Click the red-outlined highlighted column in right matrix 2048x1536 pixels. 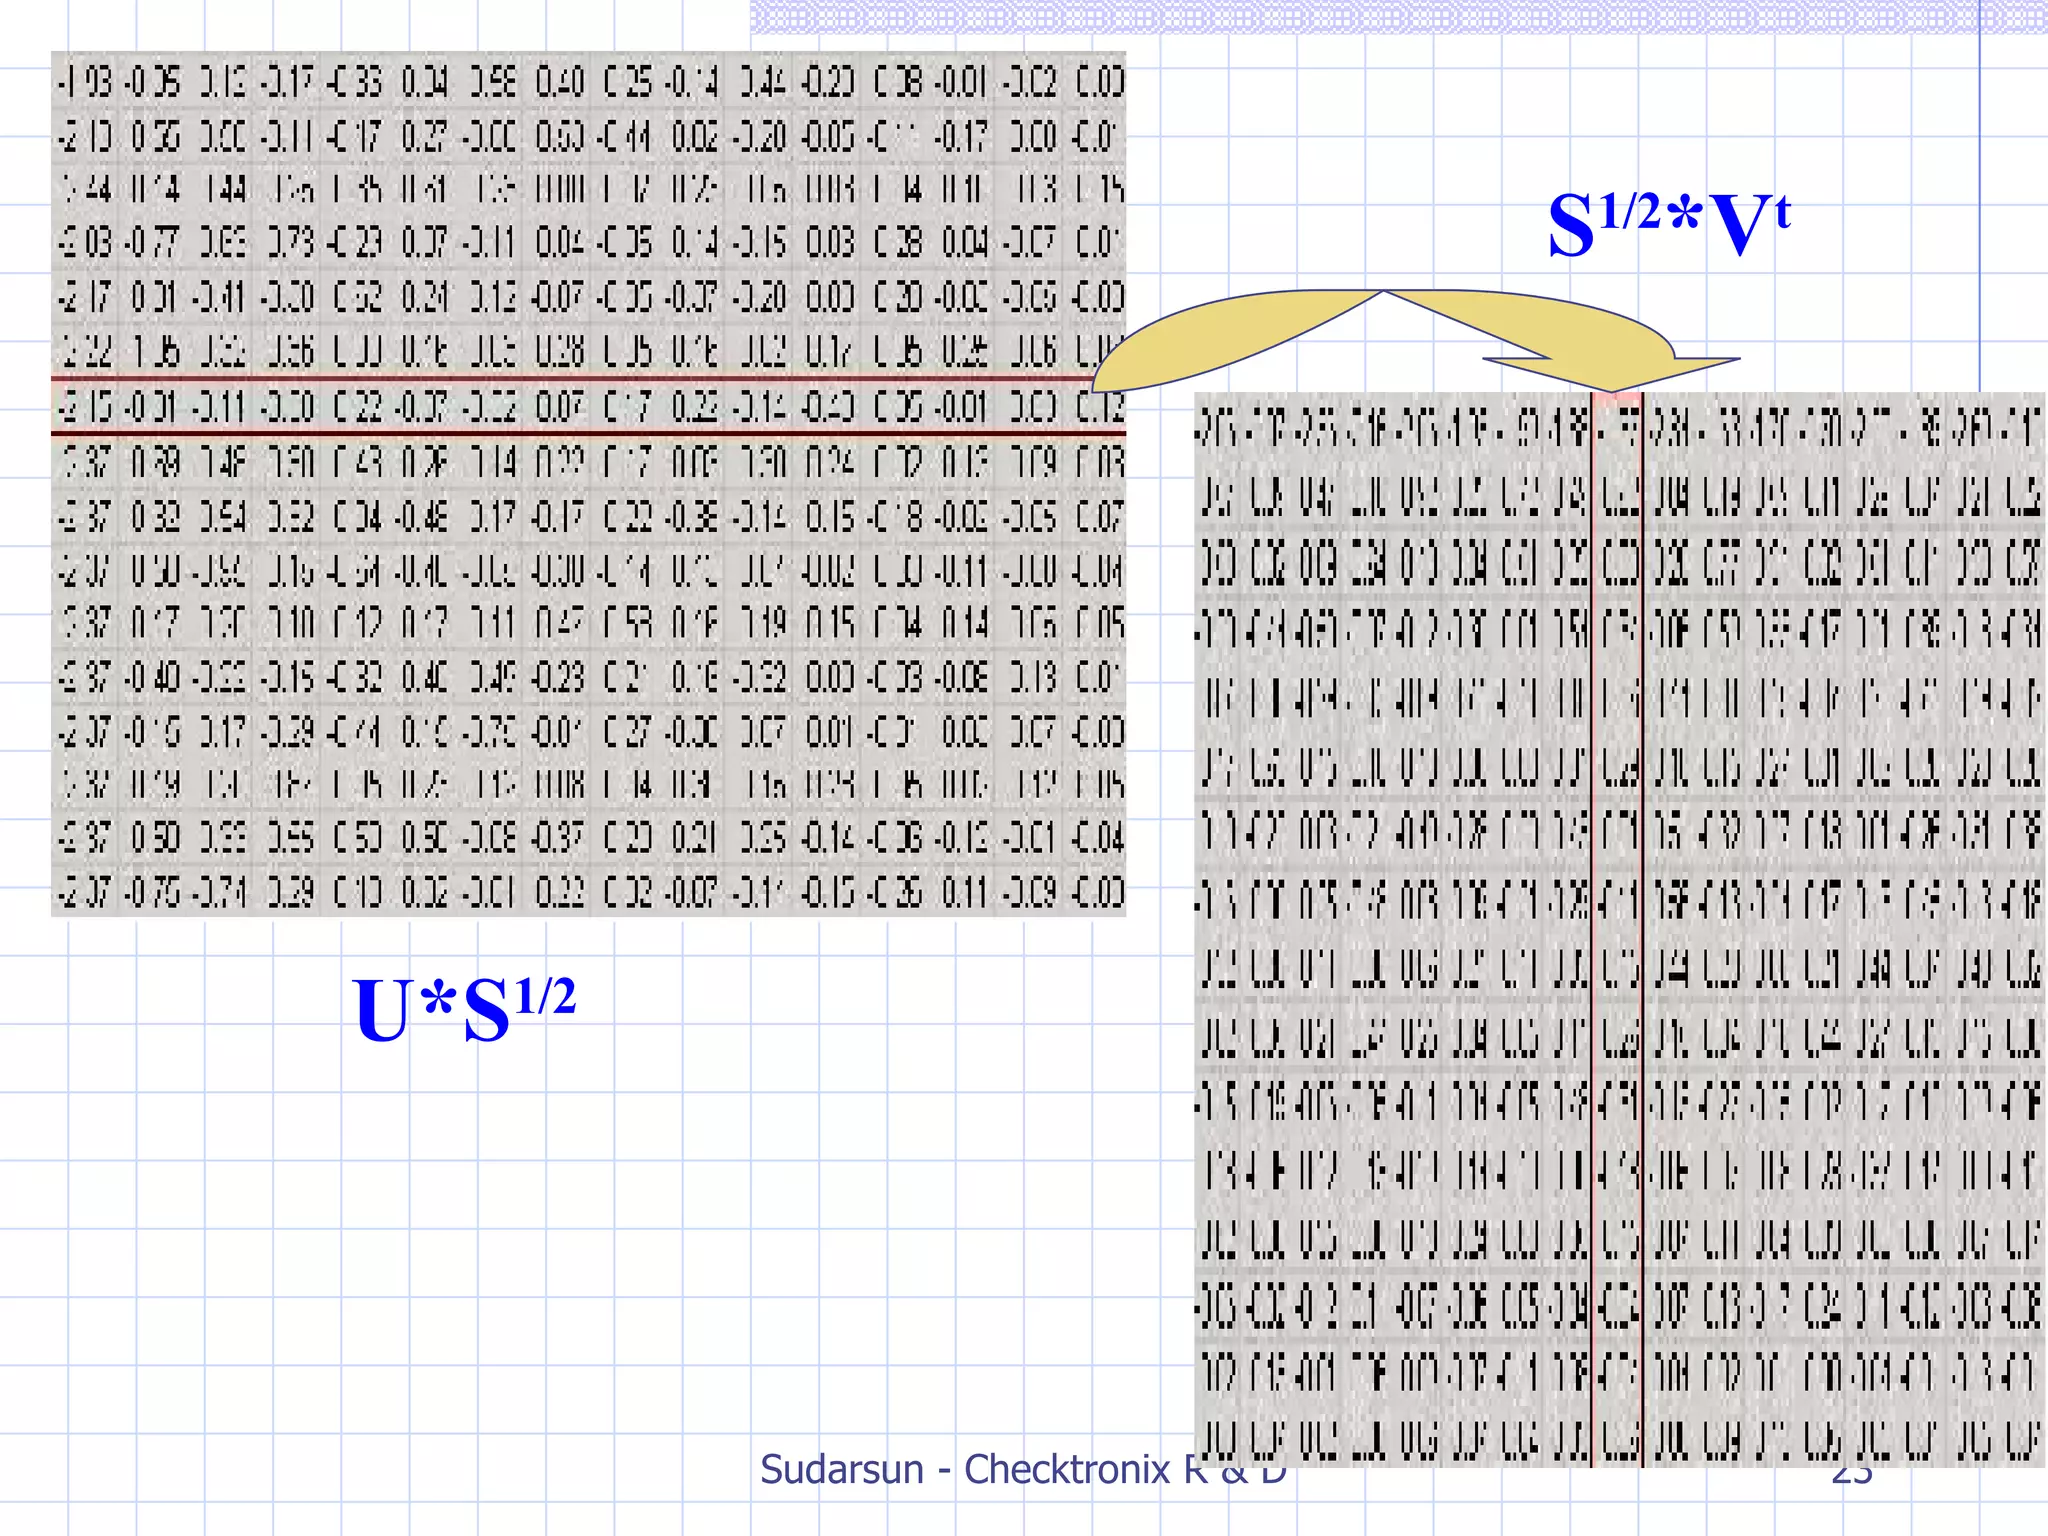coord(1617,930)
